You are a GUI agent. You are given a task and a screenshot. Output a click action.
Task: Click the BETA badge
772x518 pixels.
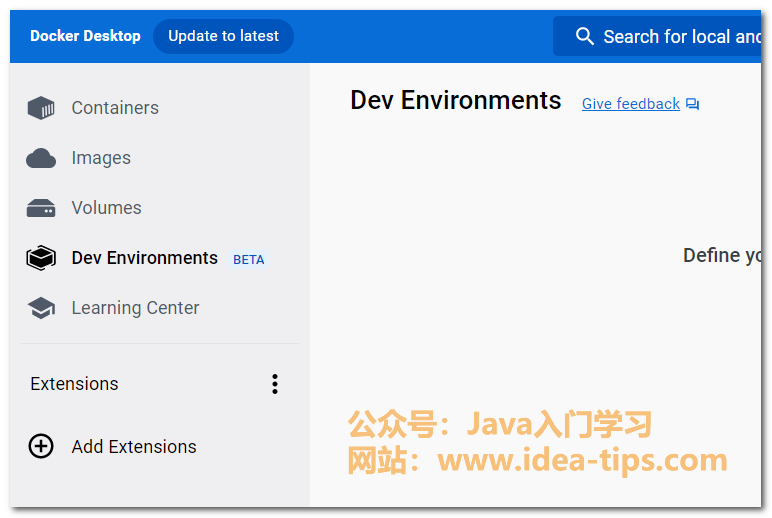click(x=249, y=259)
